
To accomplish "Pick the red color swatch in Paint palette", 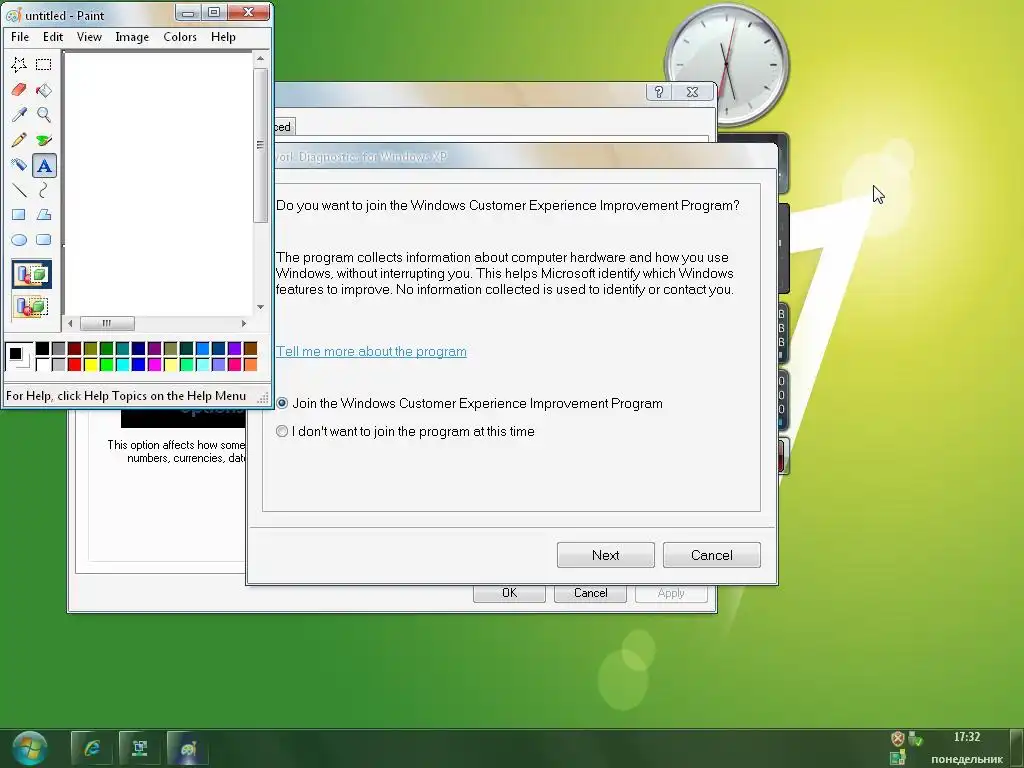I will pos(74,364).
